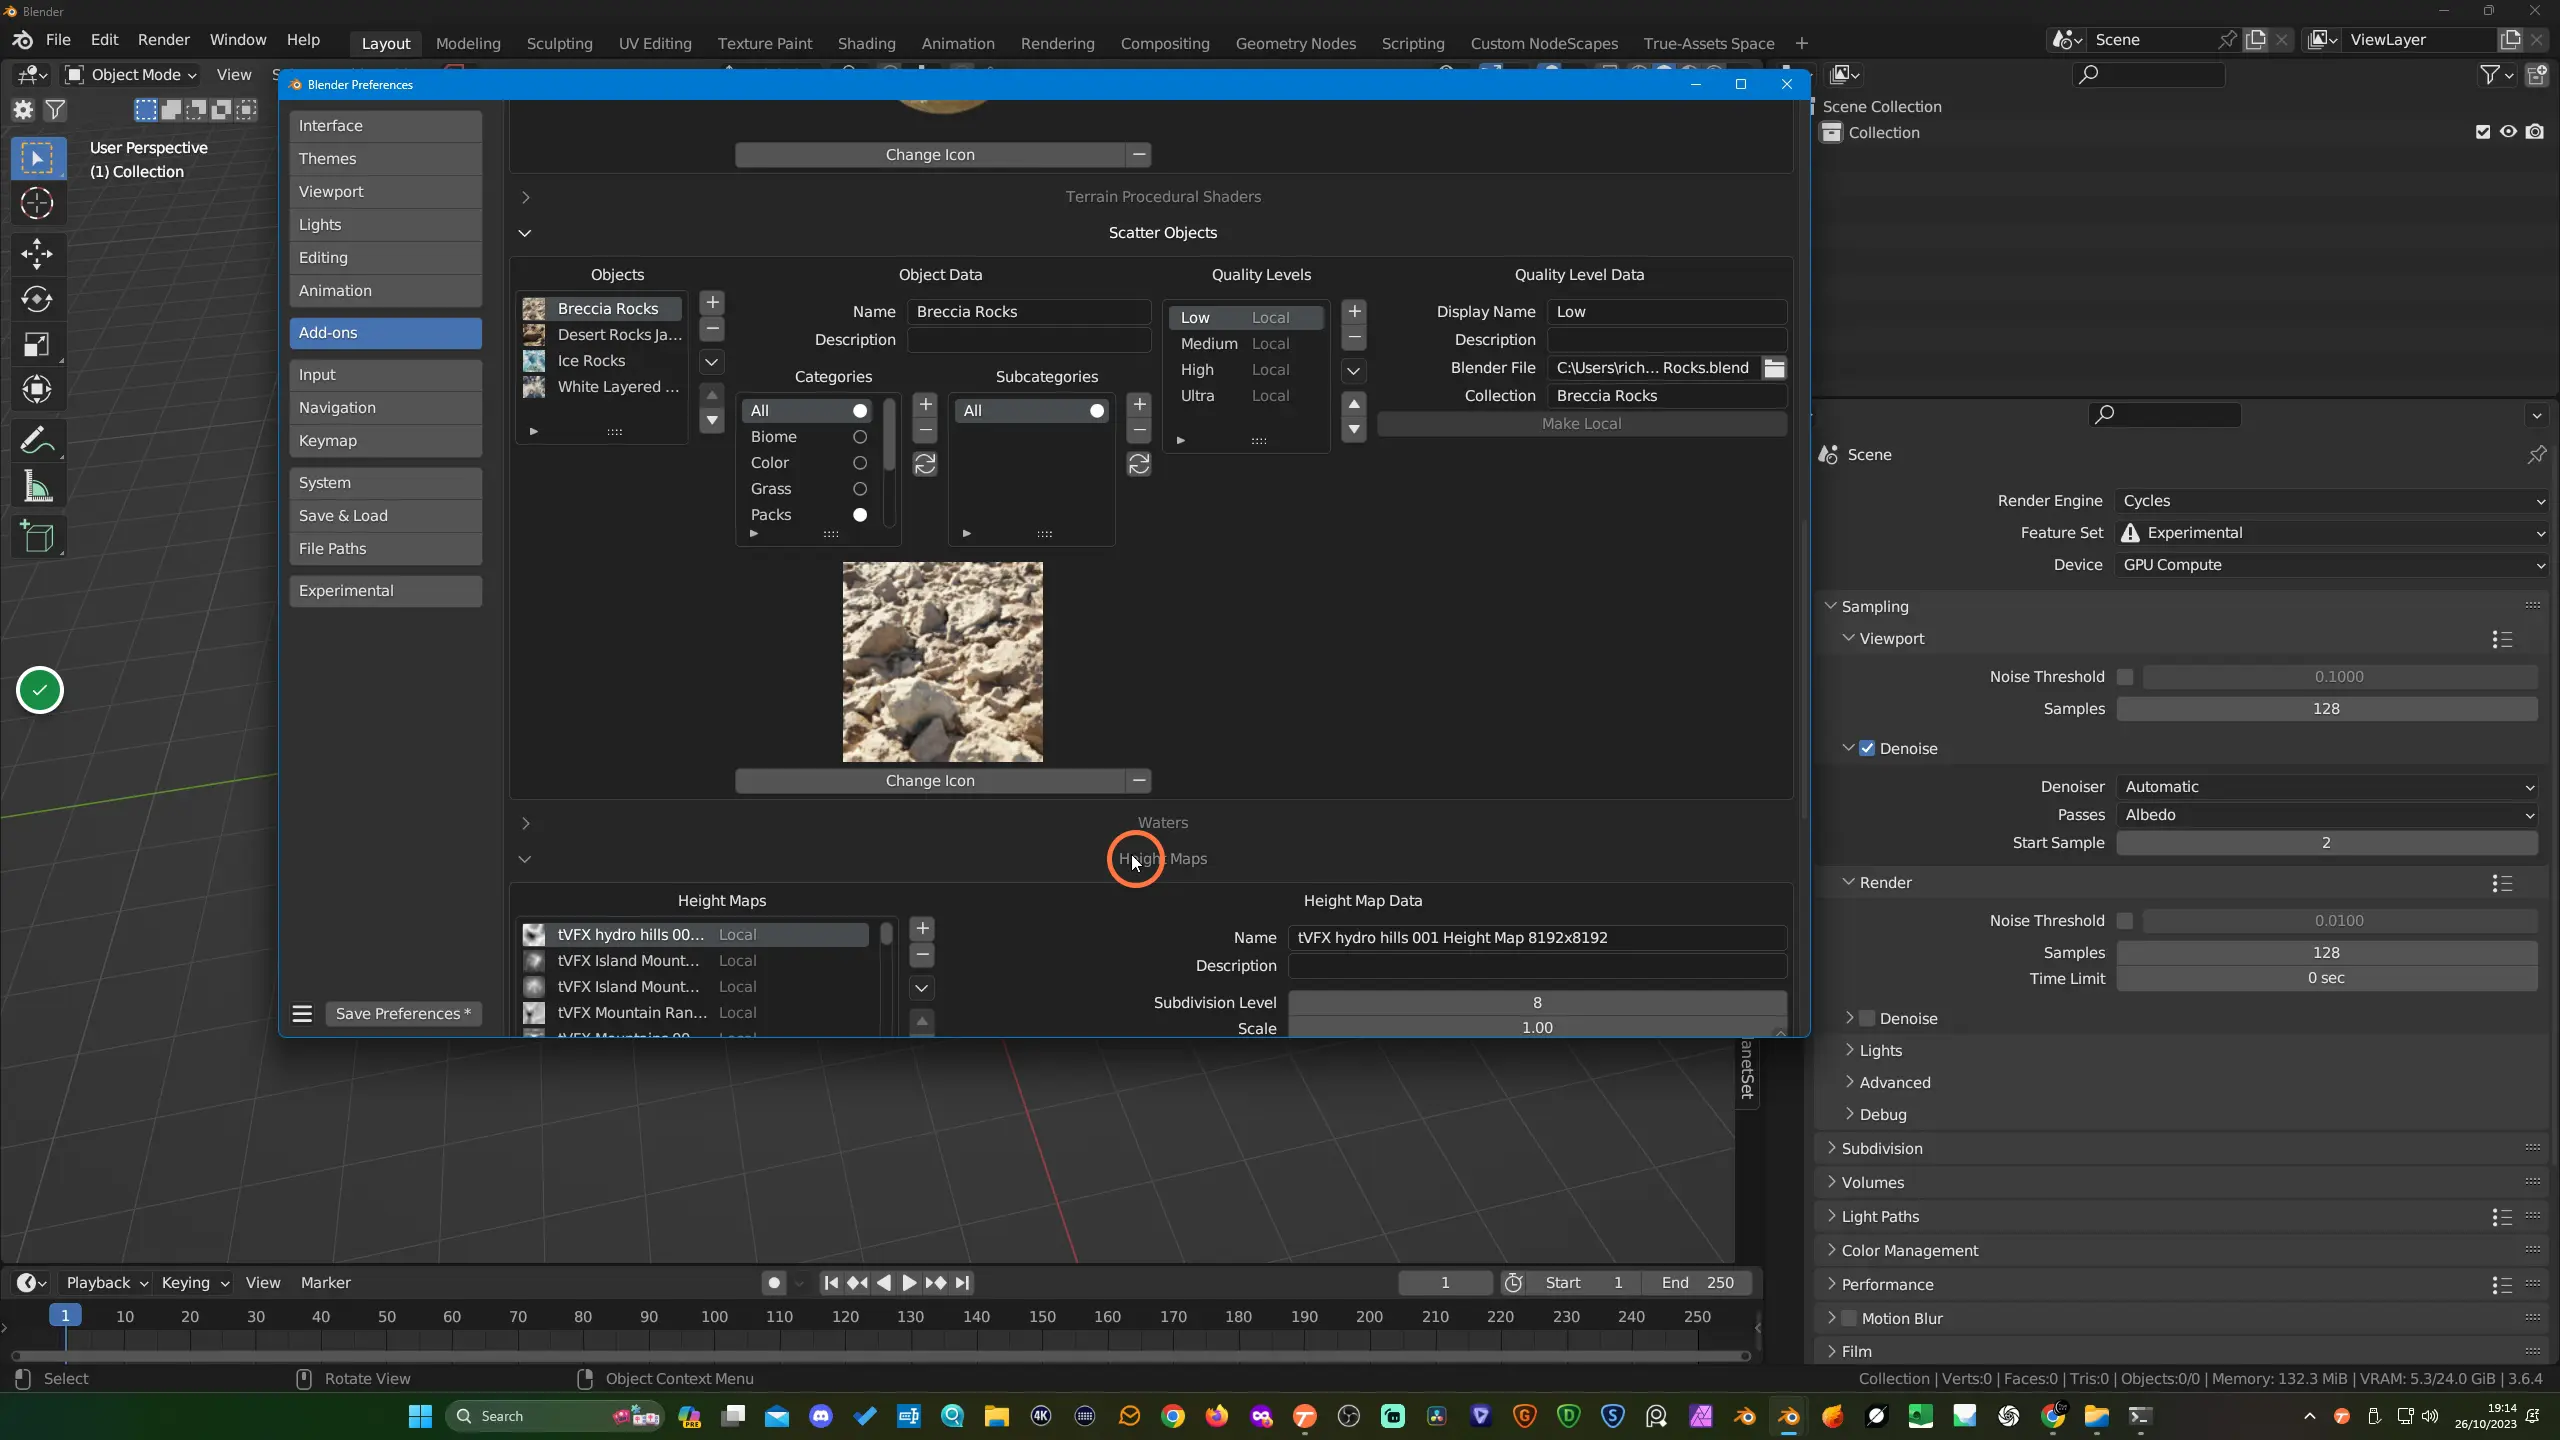Open the Denoiser Automatic dropdown
This screenshot has height=1440, width=2560.
tap(2328, 787)
